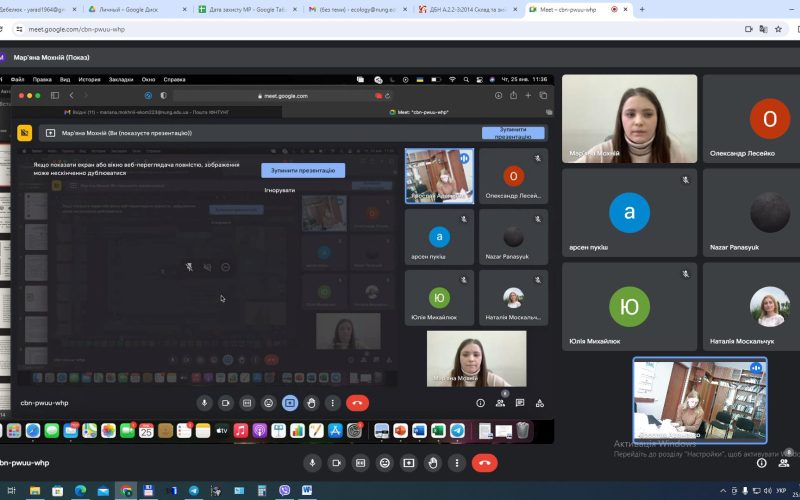Screen dimensions: 800x500
Task: Click Present now in the outer Meet bar
Action: click(409, 463)
